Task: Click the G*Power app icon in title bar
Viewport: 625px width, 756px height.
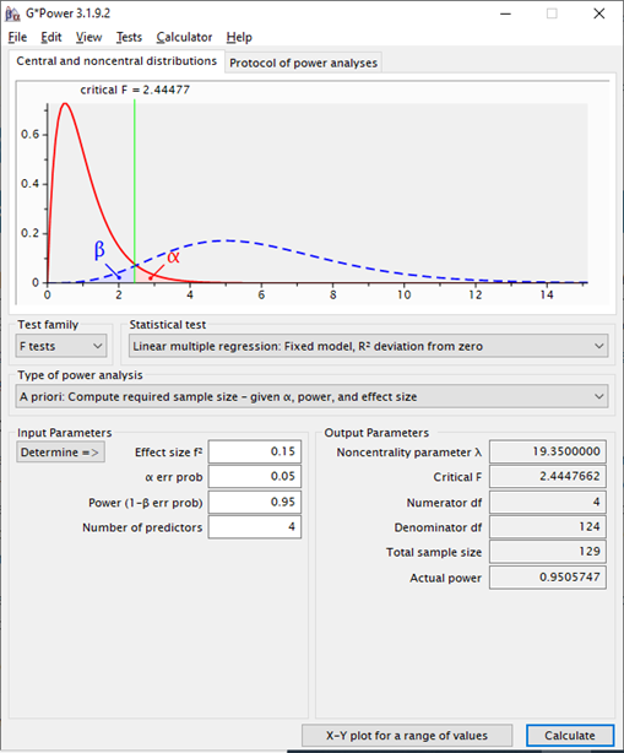Action: [11, 14]
